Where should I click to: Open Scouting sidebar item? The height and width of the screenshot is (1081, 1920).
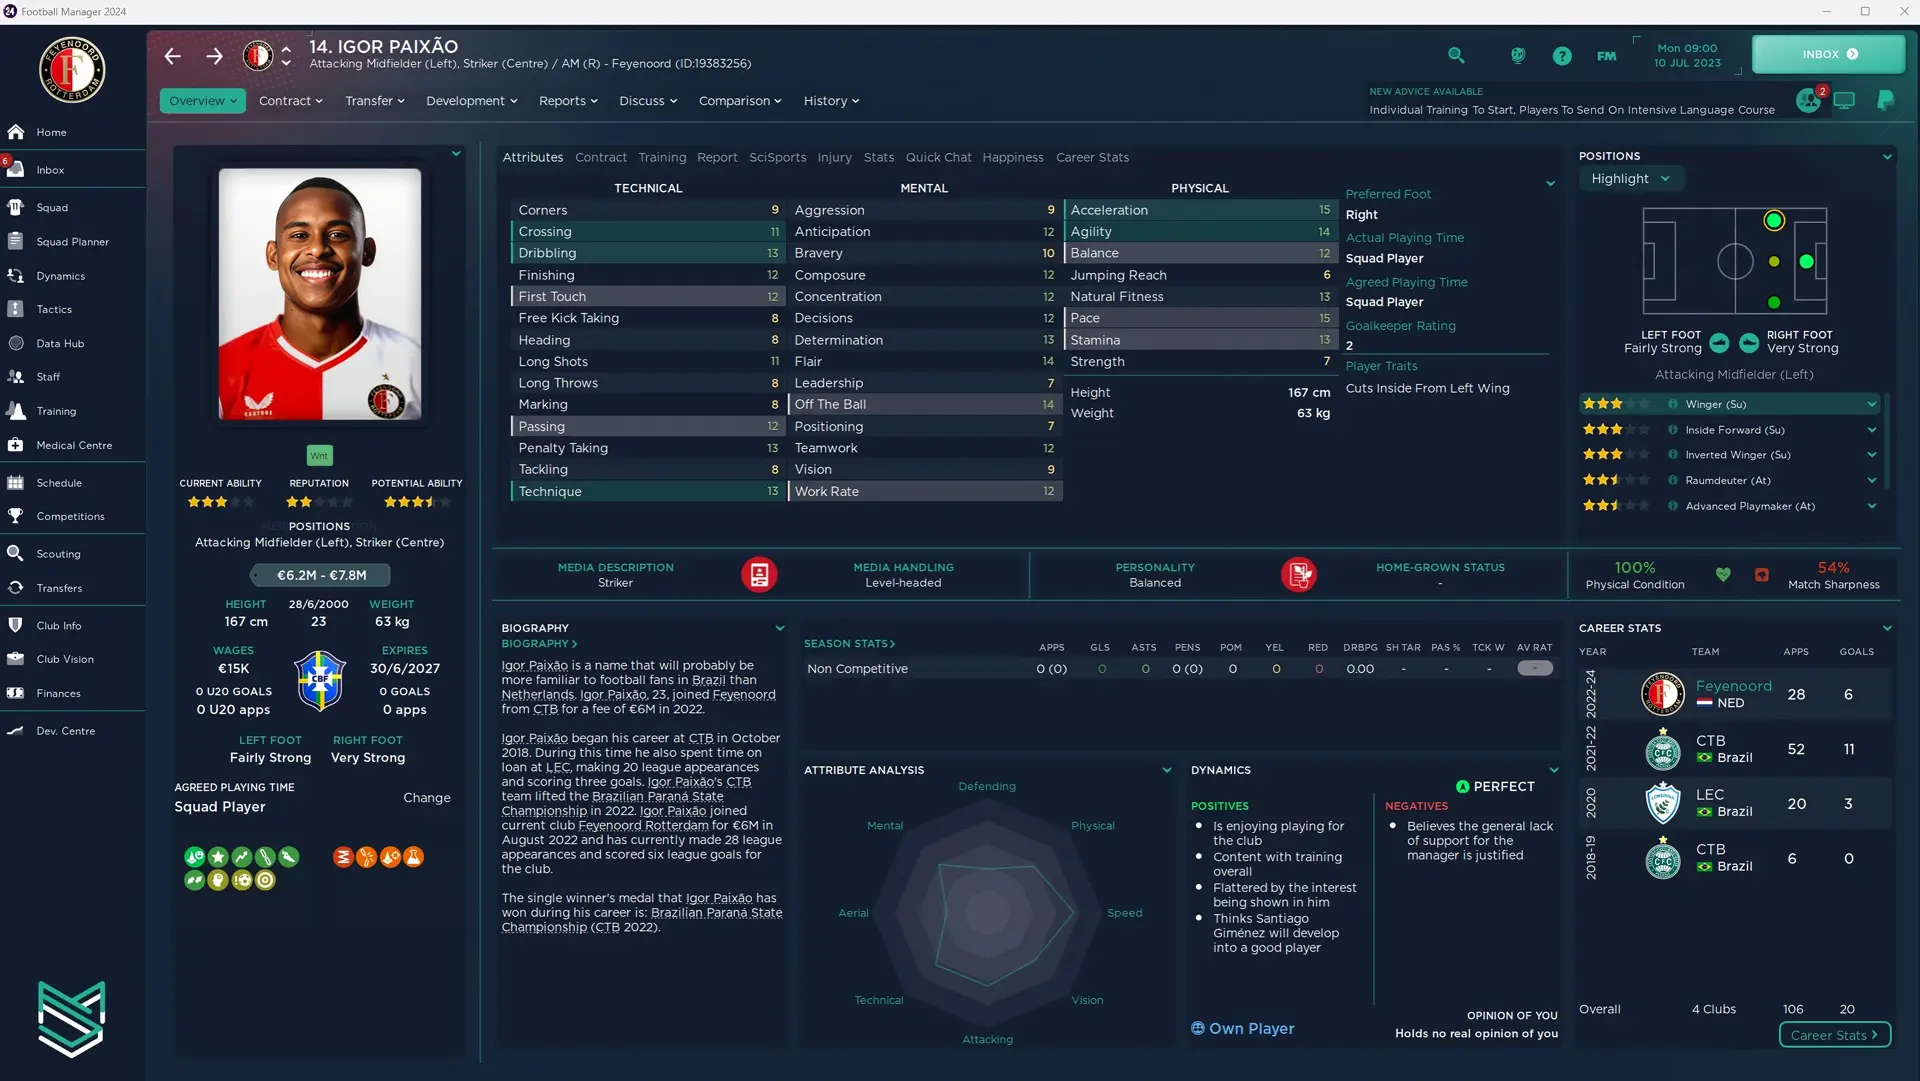click(72, 554)
